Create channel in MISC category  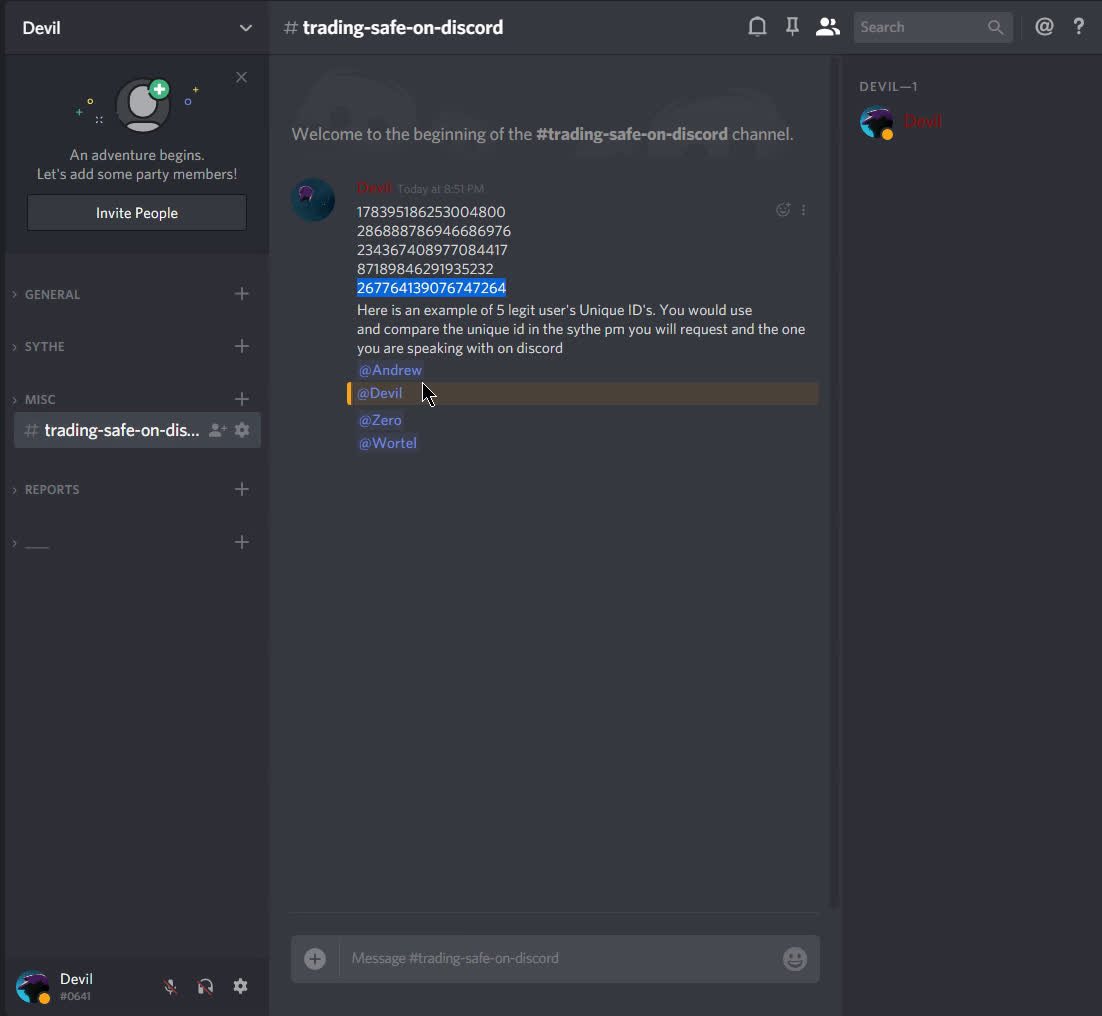click(x=242, y=399)
